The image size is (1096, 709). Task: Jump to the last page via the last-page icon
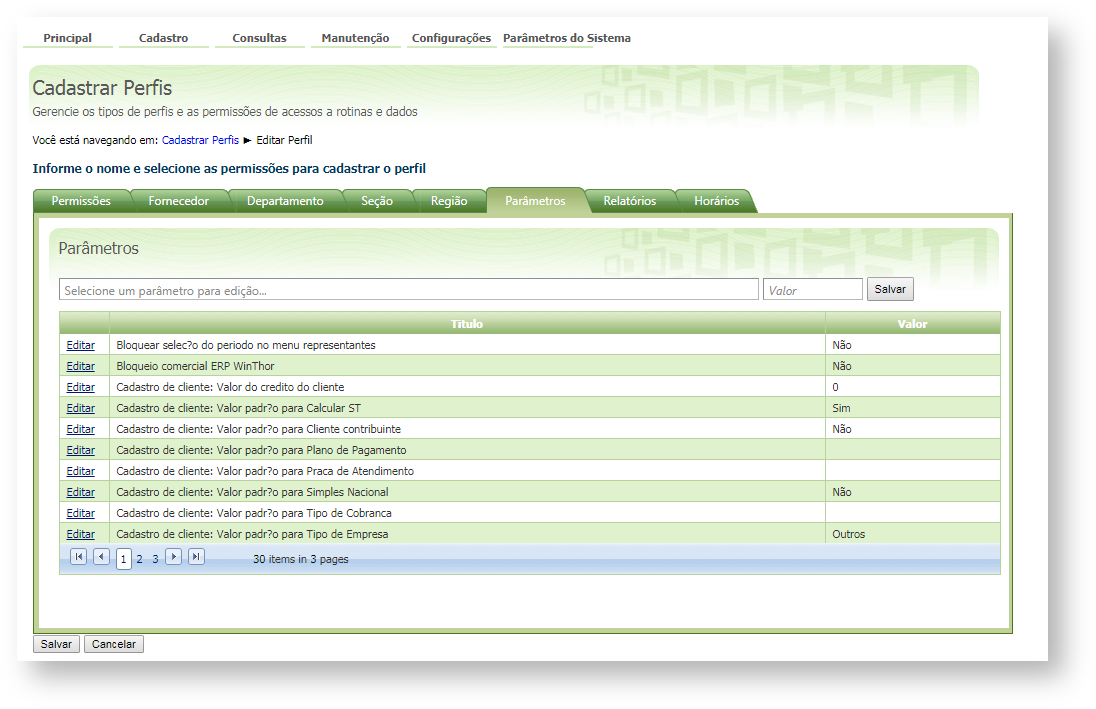pos(196,556)
